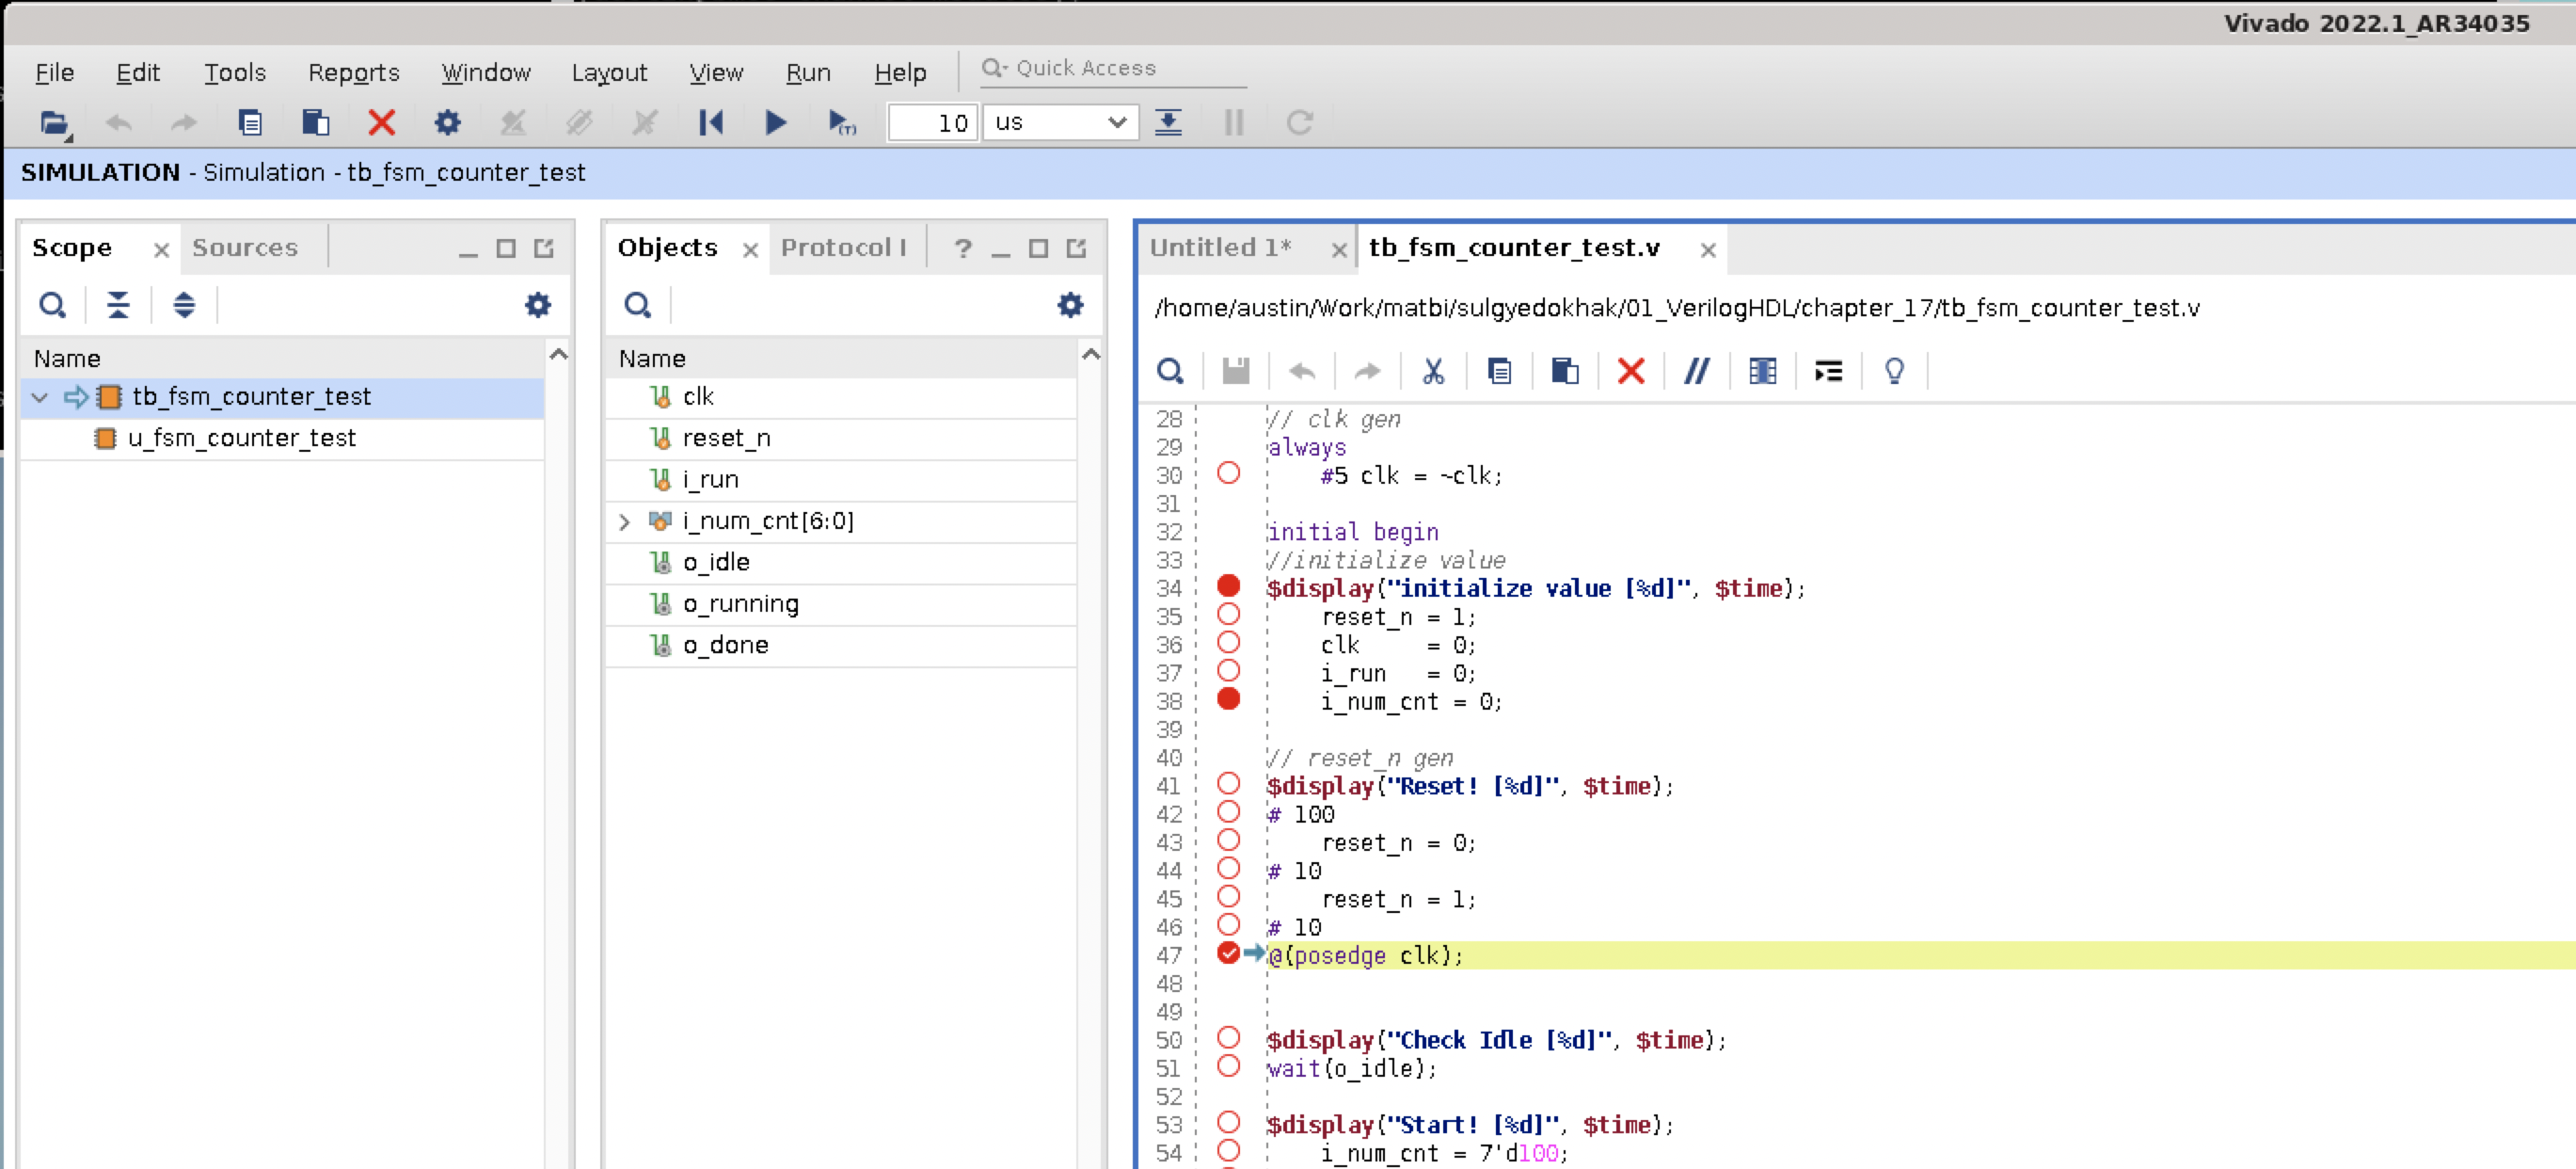
Task: Sort Objects list via Name column arrow
Action: coord(1091,355)
